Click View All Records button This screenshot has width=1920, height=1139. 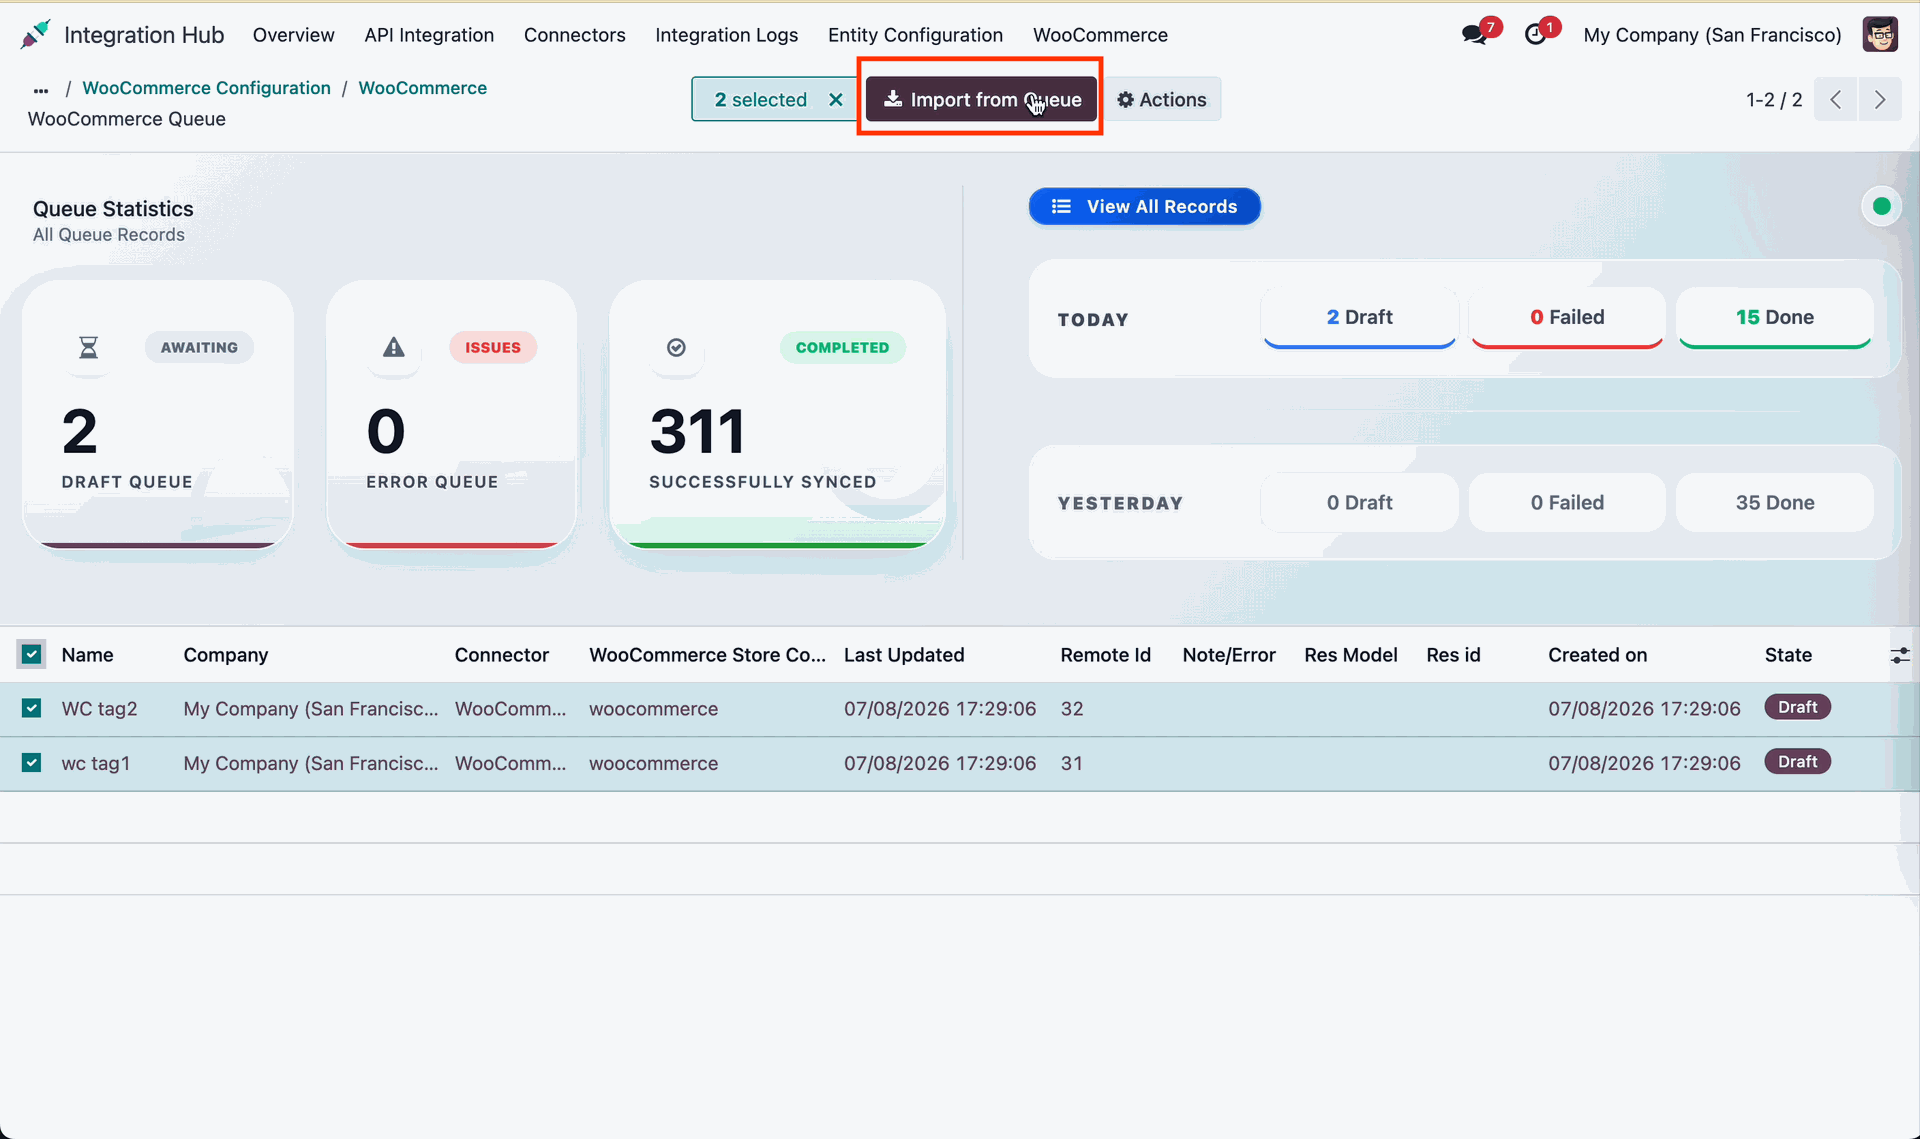point(1144,206)
